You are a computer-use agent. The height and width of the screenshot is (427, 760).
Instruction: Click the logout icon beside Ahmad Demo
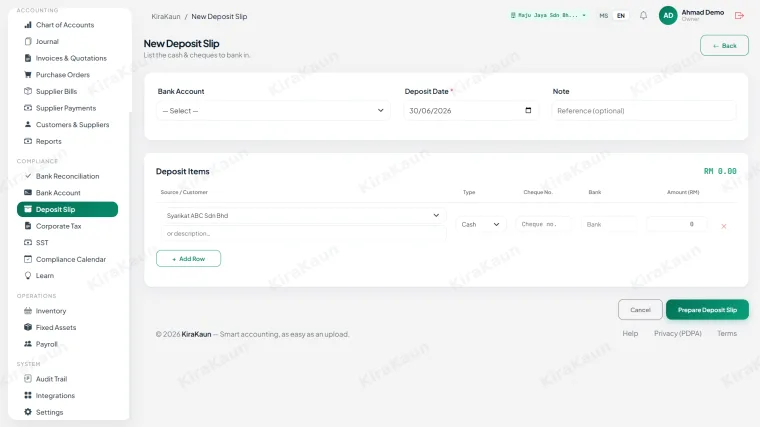(739, 16)
